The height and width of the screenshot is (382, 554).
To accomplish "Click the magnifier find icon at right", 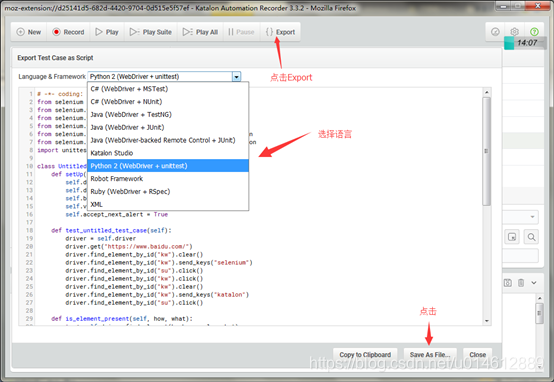I will (x=531, y=237).
